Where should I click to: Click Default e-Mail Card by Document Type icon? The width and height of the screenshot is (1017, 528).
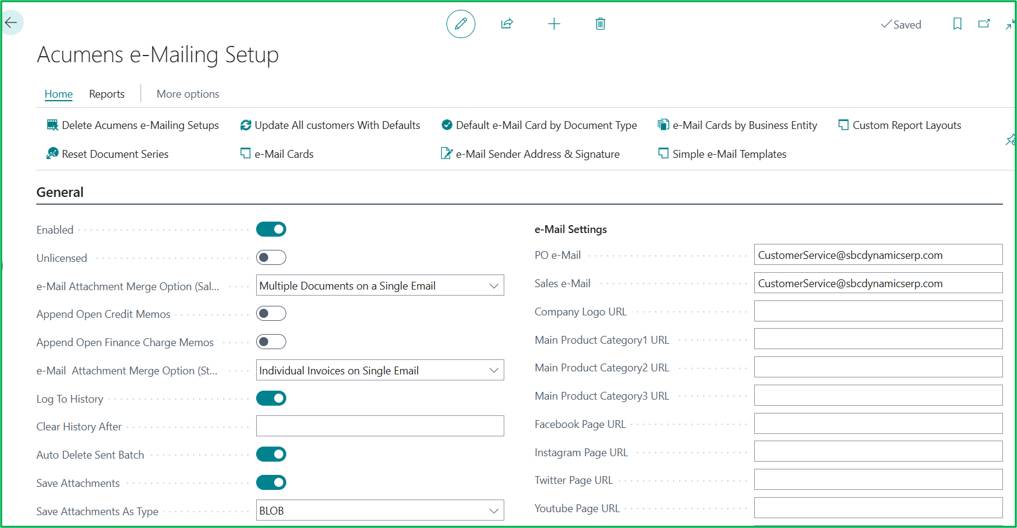point(447,125)
